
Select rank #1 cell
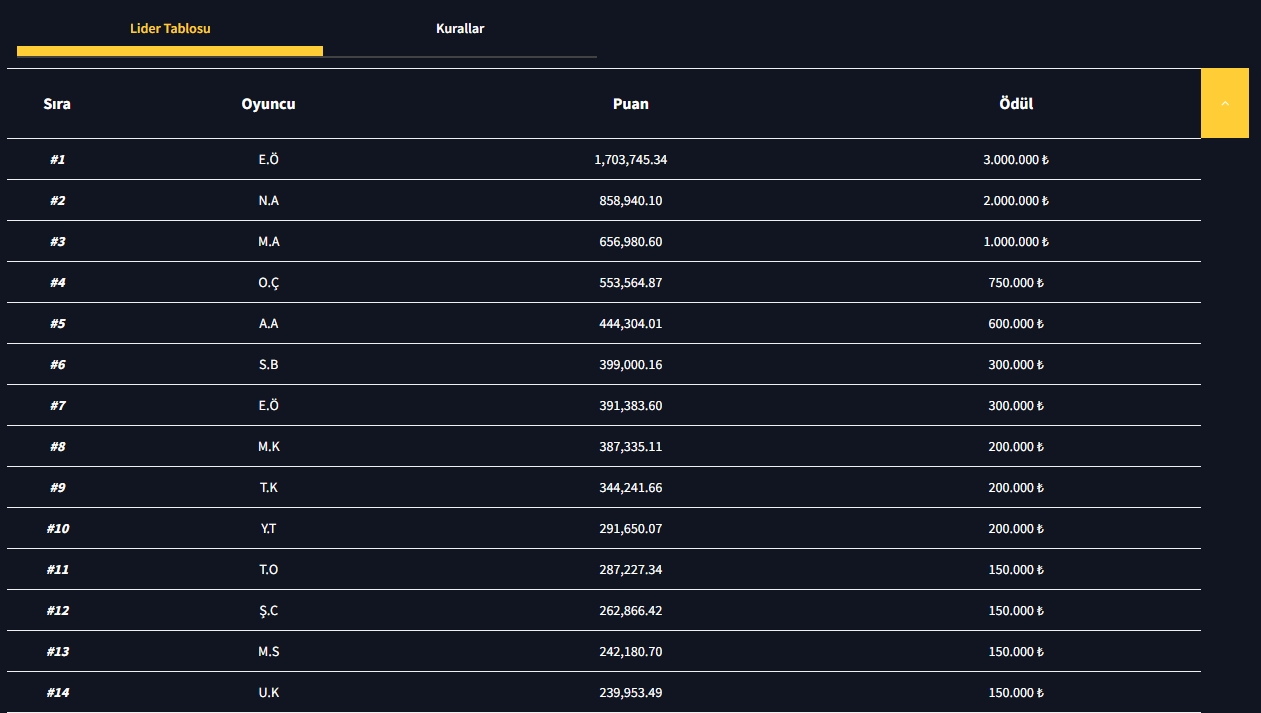click(57, 159)
